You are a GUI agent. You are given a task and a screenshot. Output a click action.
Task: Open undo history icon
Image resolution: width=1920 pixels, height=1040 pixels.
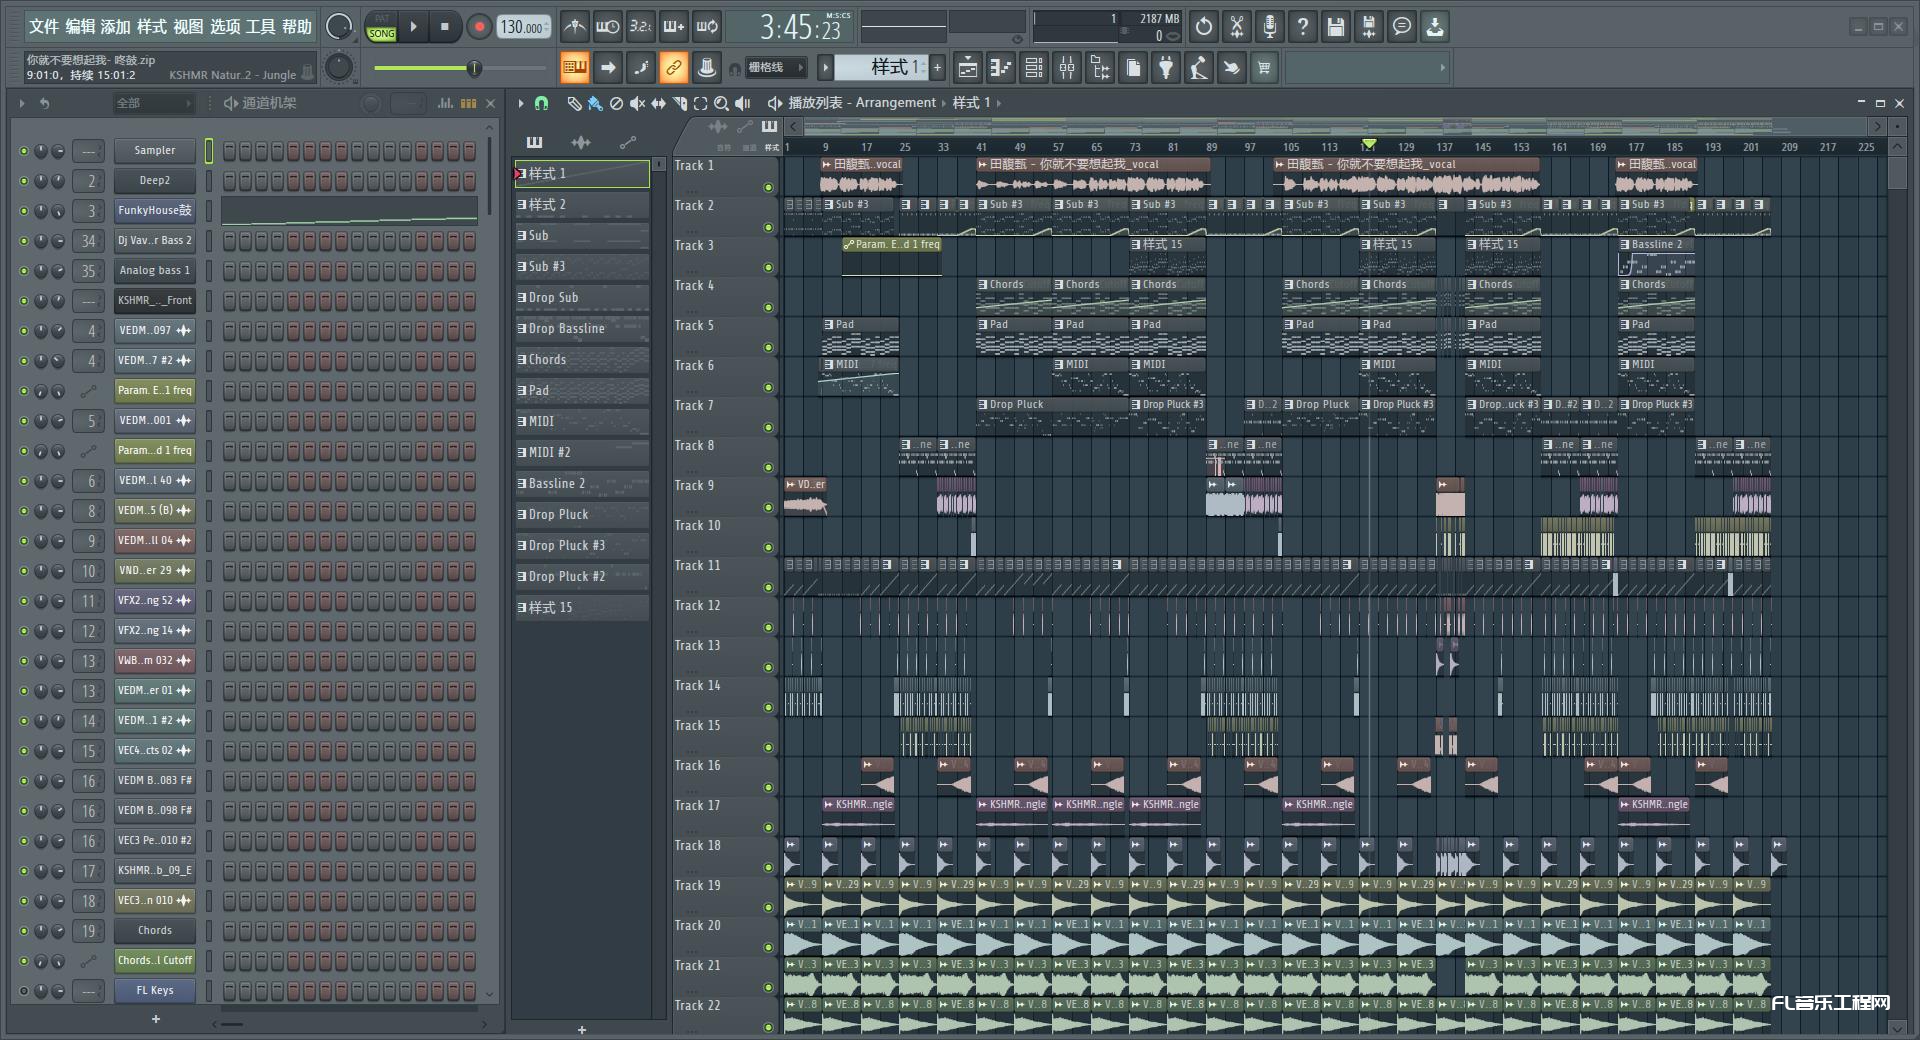(1204, 27)
